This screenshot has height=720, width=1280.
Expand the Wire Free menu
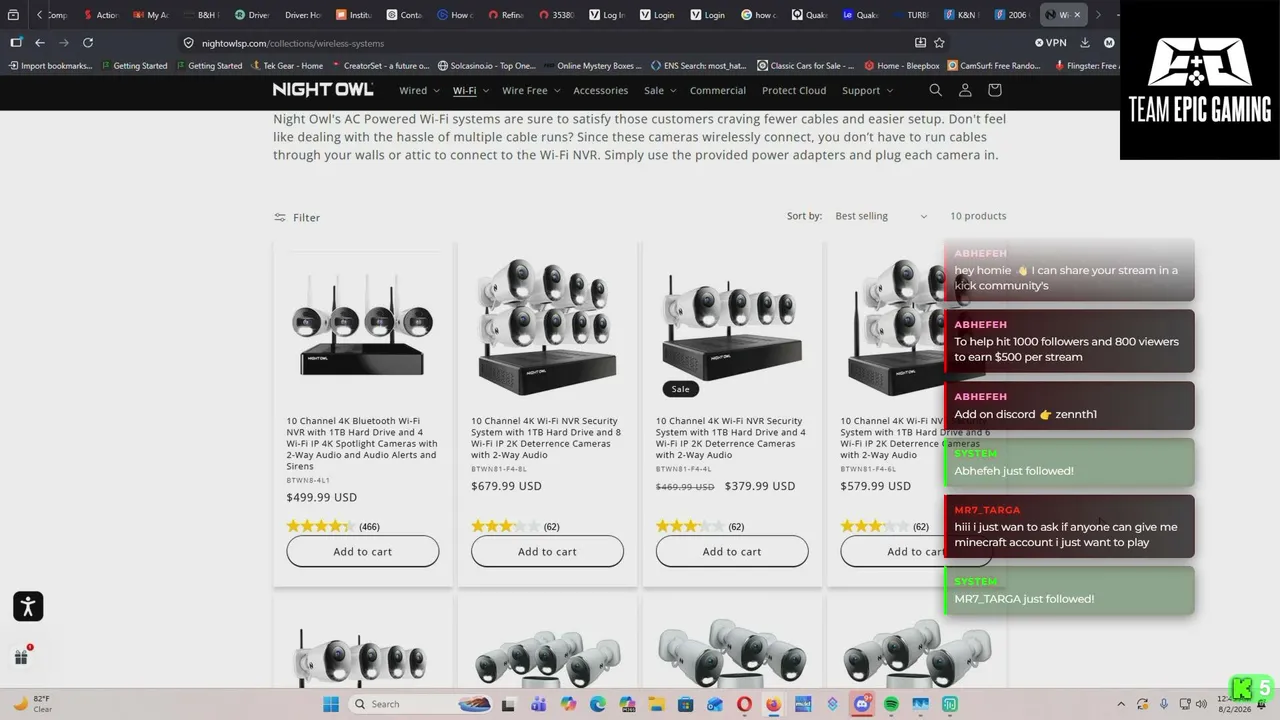click(x=531, y=90)
